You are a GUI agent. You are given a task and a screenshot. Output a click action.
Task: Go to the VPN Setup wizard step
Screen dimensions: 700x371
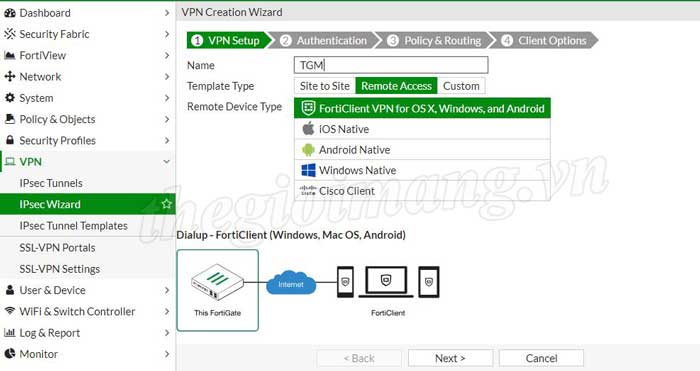pos(228,40)
